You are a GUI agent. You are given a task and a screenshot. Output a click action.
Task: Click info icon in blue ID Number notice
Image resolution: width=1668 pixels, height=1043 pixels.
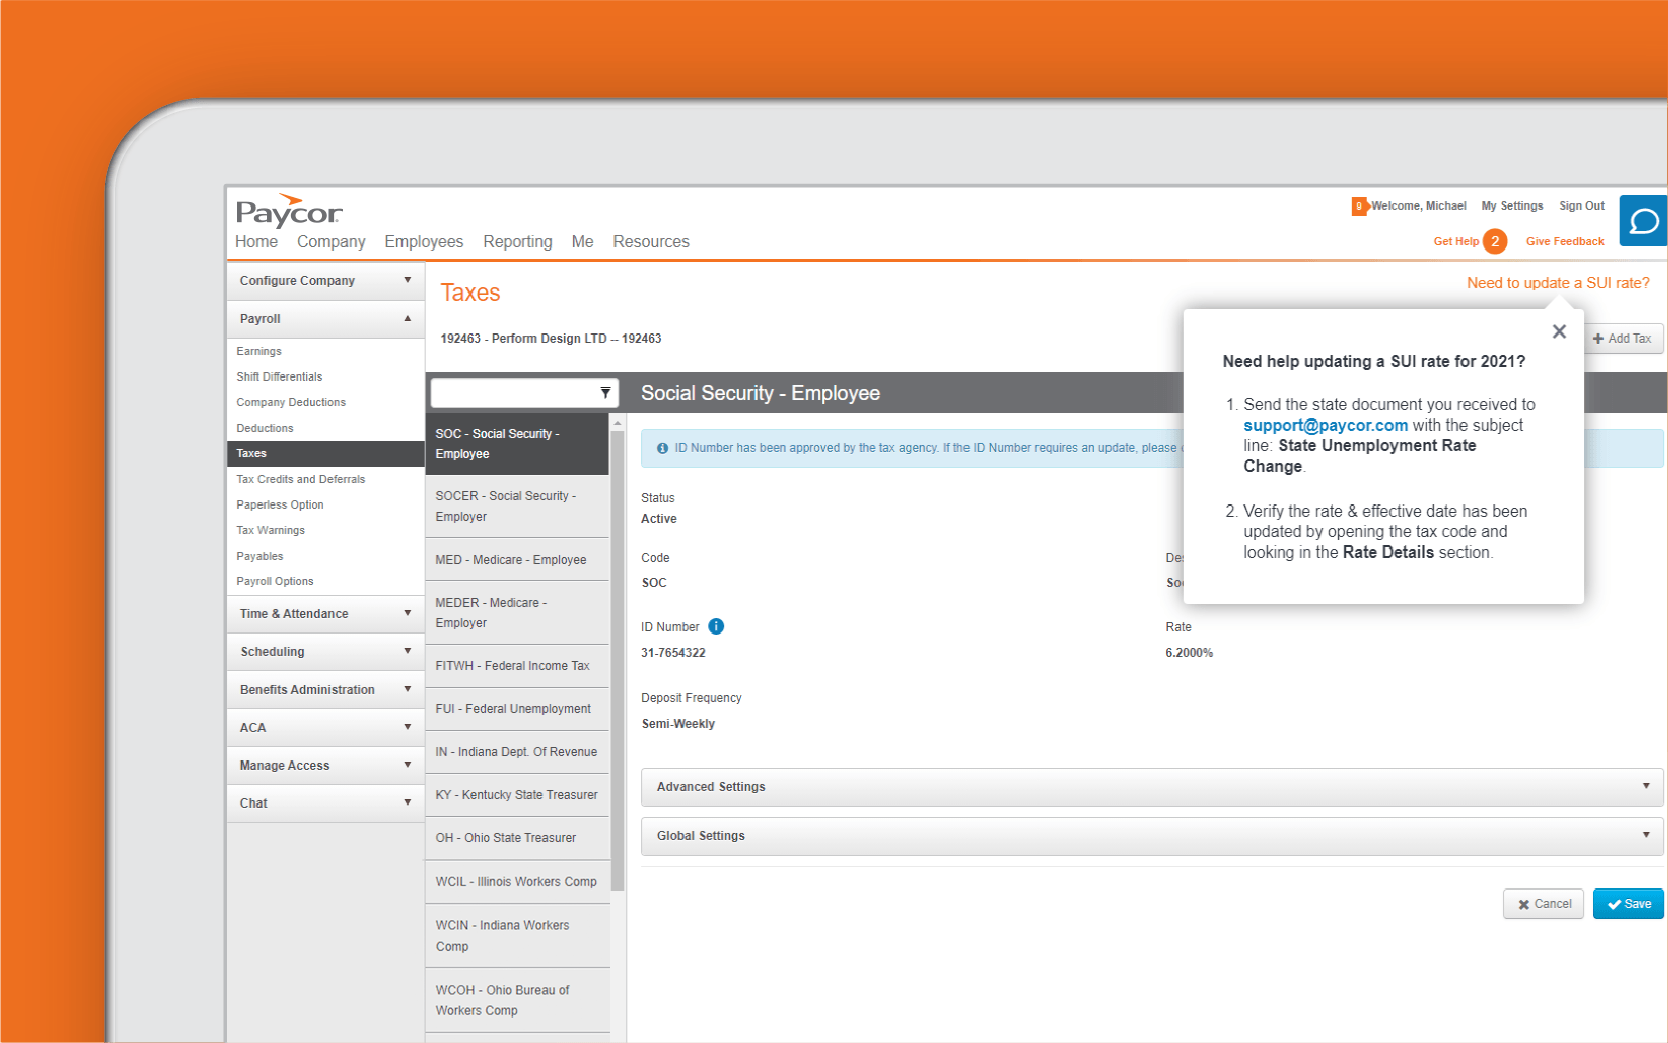(662, 448)
